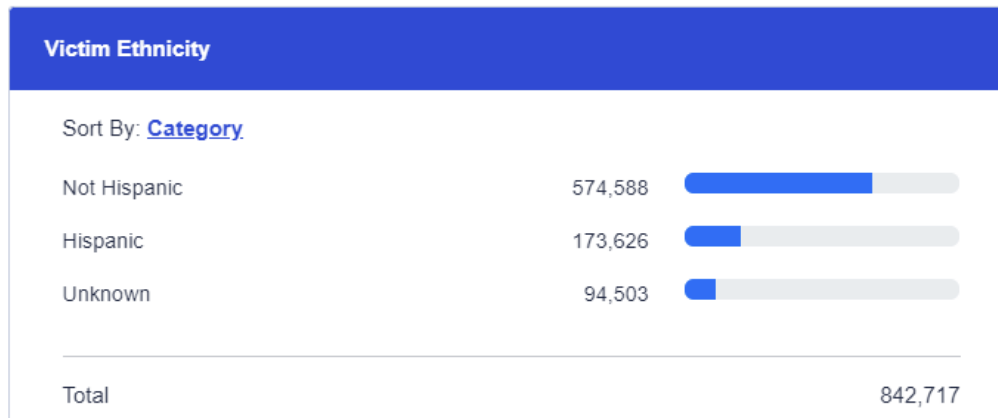Click the gray unfilled part of Hispanic bar

(x=850, y=236)
